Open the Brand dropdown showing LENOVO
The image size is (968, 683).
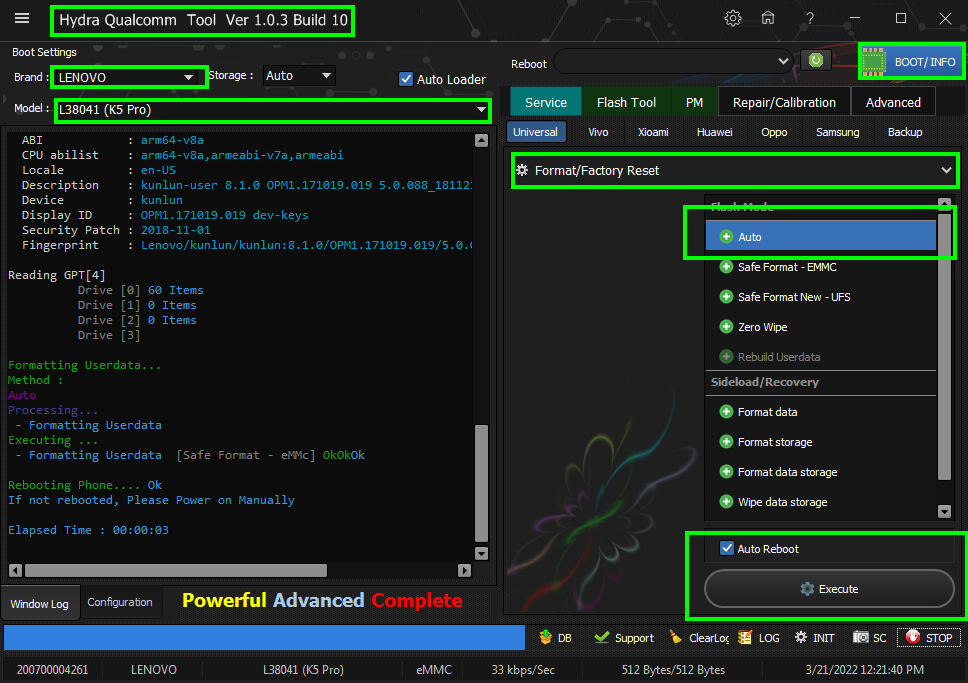(x=127, y=77)
